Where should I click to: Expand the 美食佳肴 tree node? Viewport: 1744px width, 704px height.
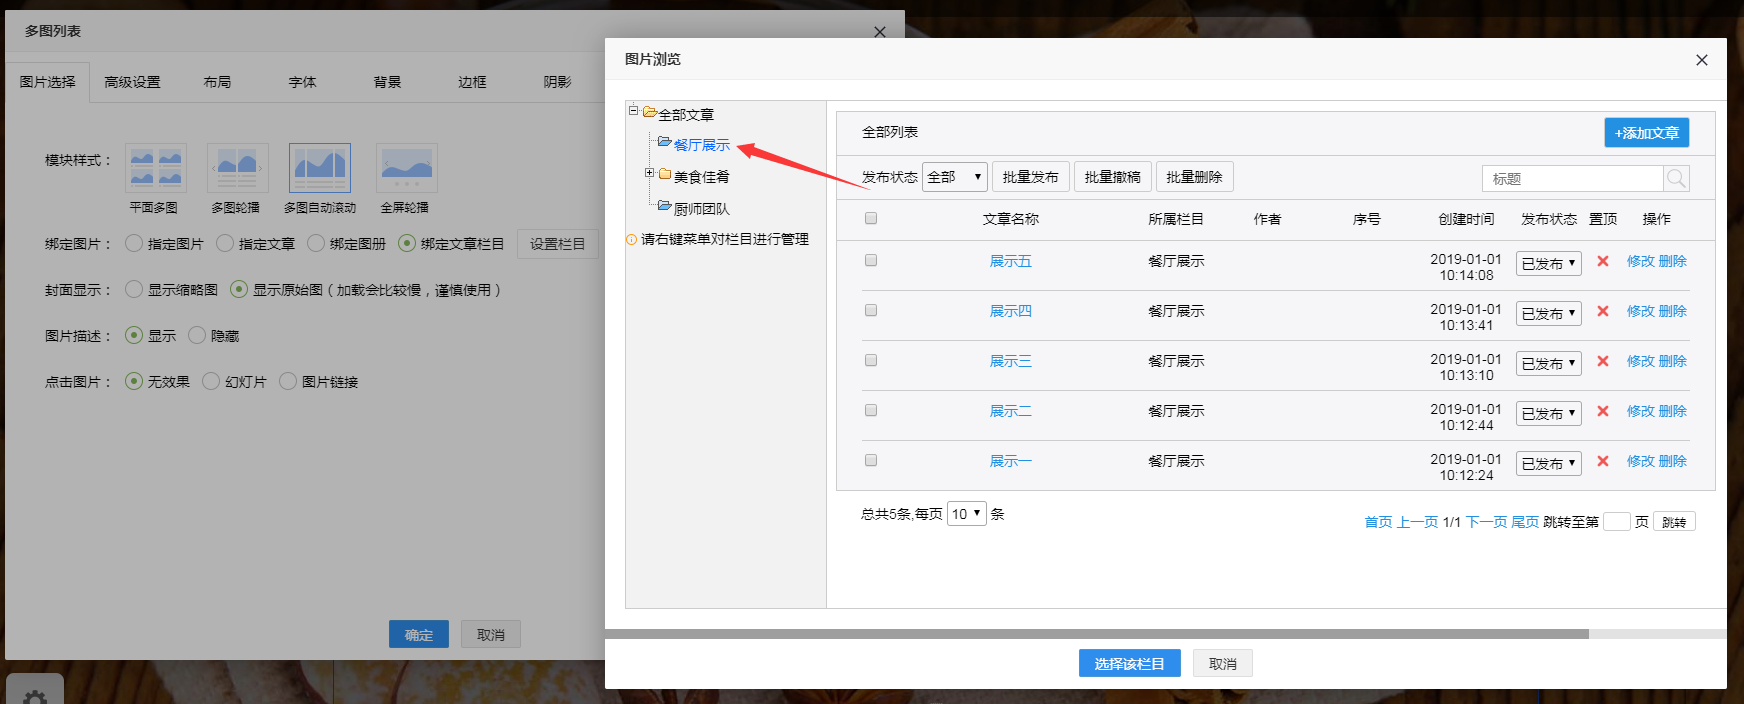tap(649, 174)
